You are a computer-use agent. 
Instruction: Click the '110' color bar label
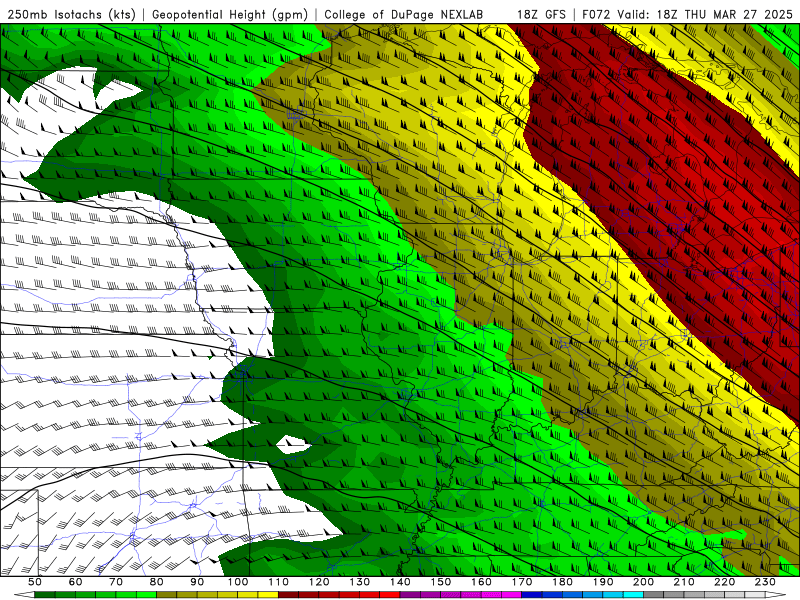coord(279,582)
